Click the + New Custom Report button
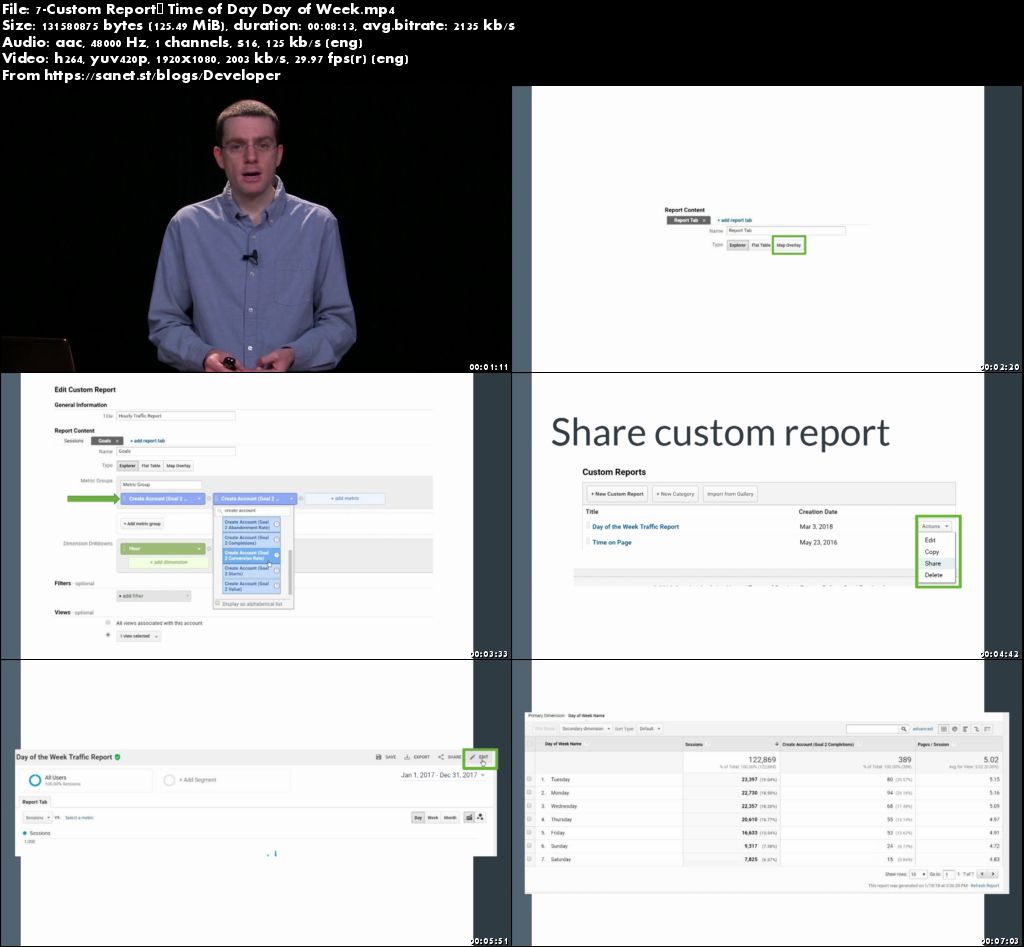The image size is (1024, 947). click(x=616, y=494)
